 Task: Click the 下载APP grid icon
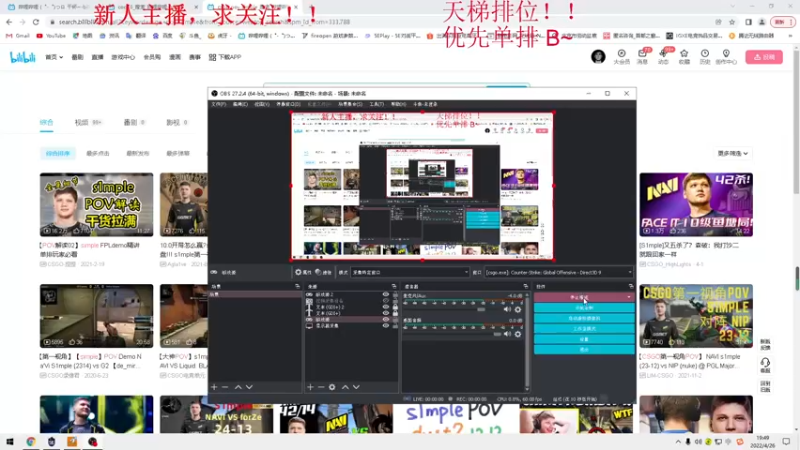(212, 57)
